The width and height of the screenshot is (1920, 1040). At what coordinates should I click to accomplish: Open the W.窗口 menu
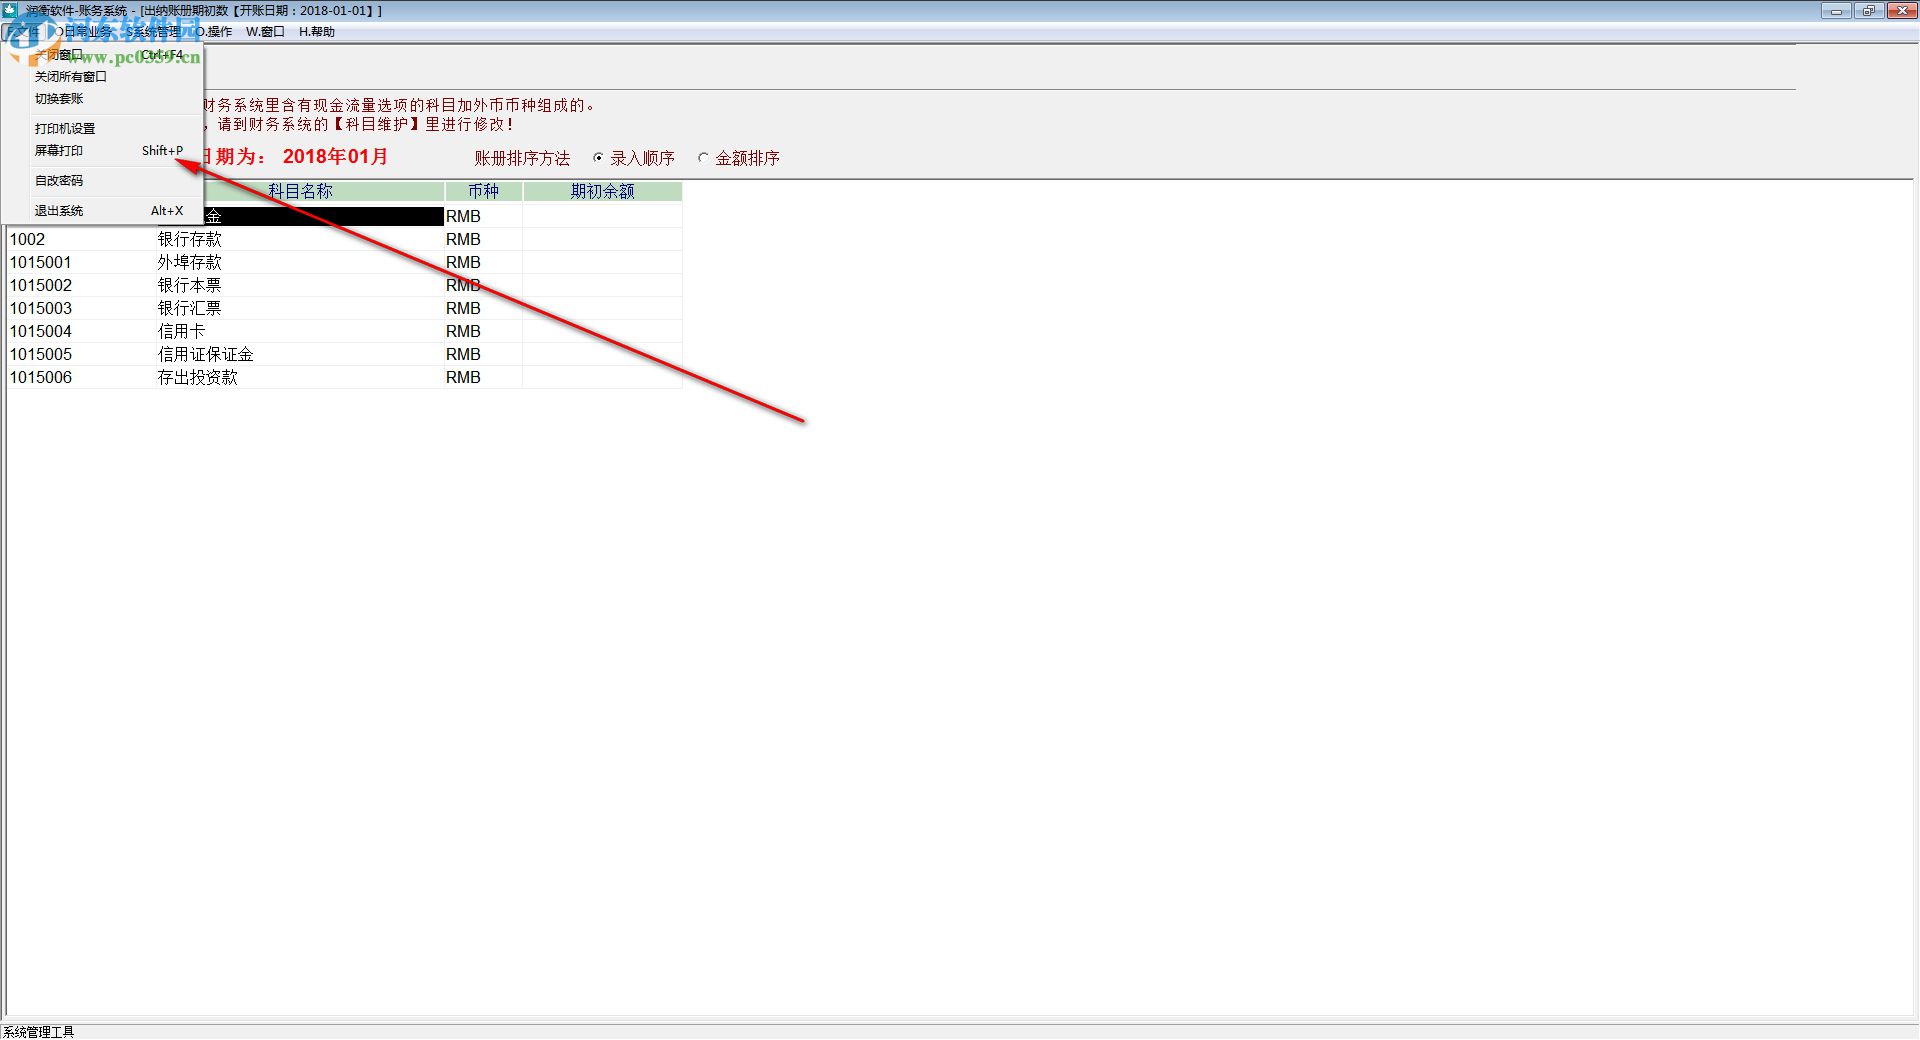(265, 31)
